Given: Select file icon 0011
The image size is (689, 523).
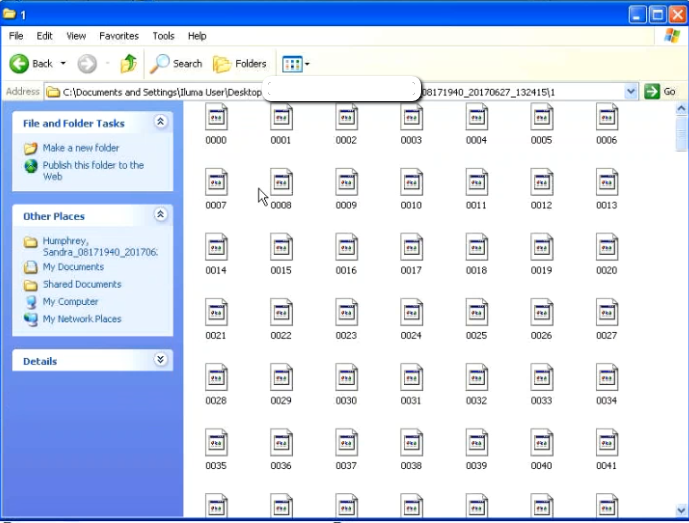Looking at the screenshot, I should click(477, 182).
